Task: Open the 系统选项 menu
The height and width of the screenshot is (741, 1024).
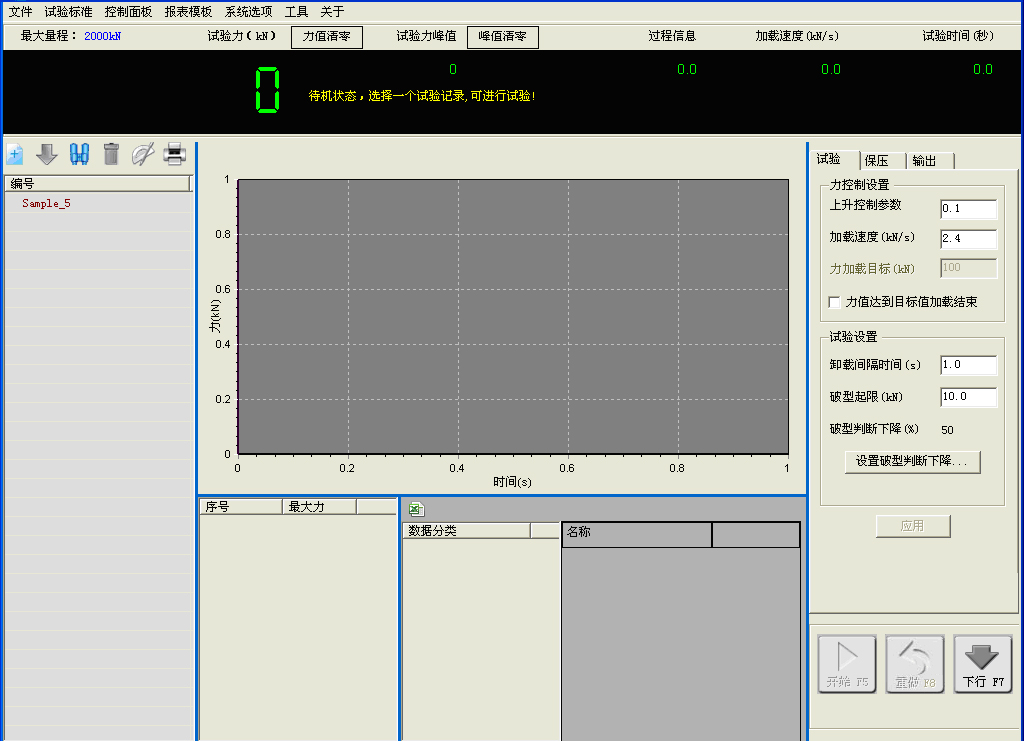Action: tap(248, 12)
